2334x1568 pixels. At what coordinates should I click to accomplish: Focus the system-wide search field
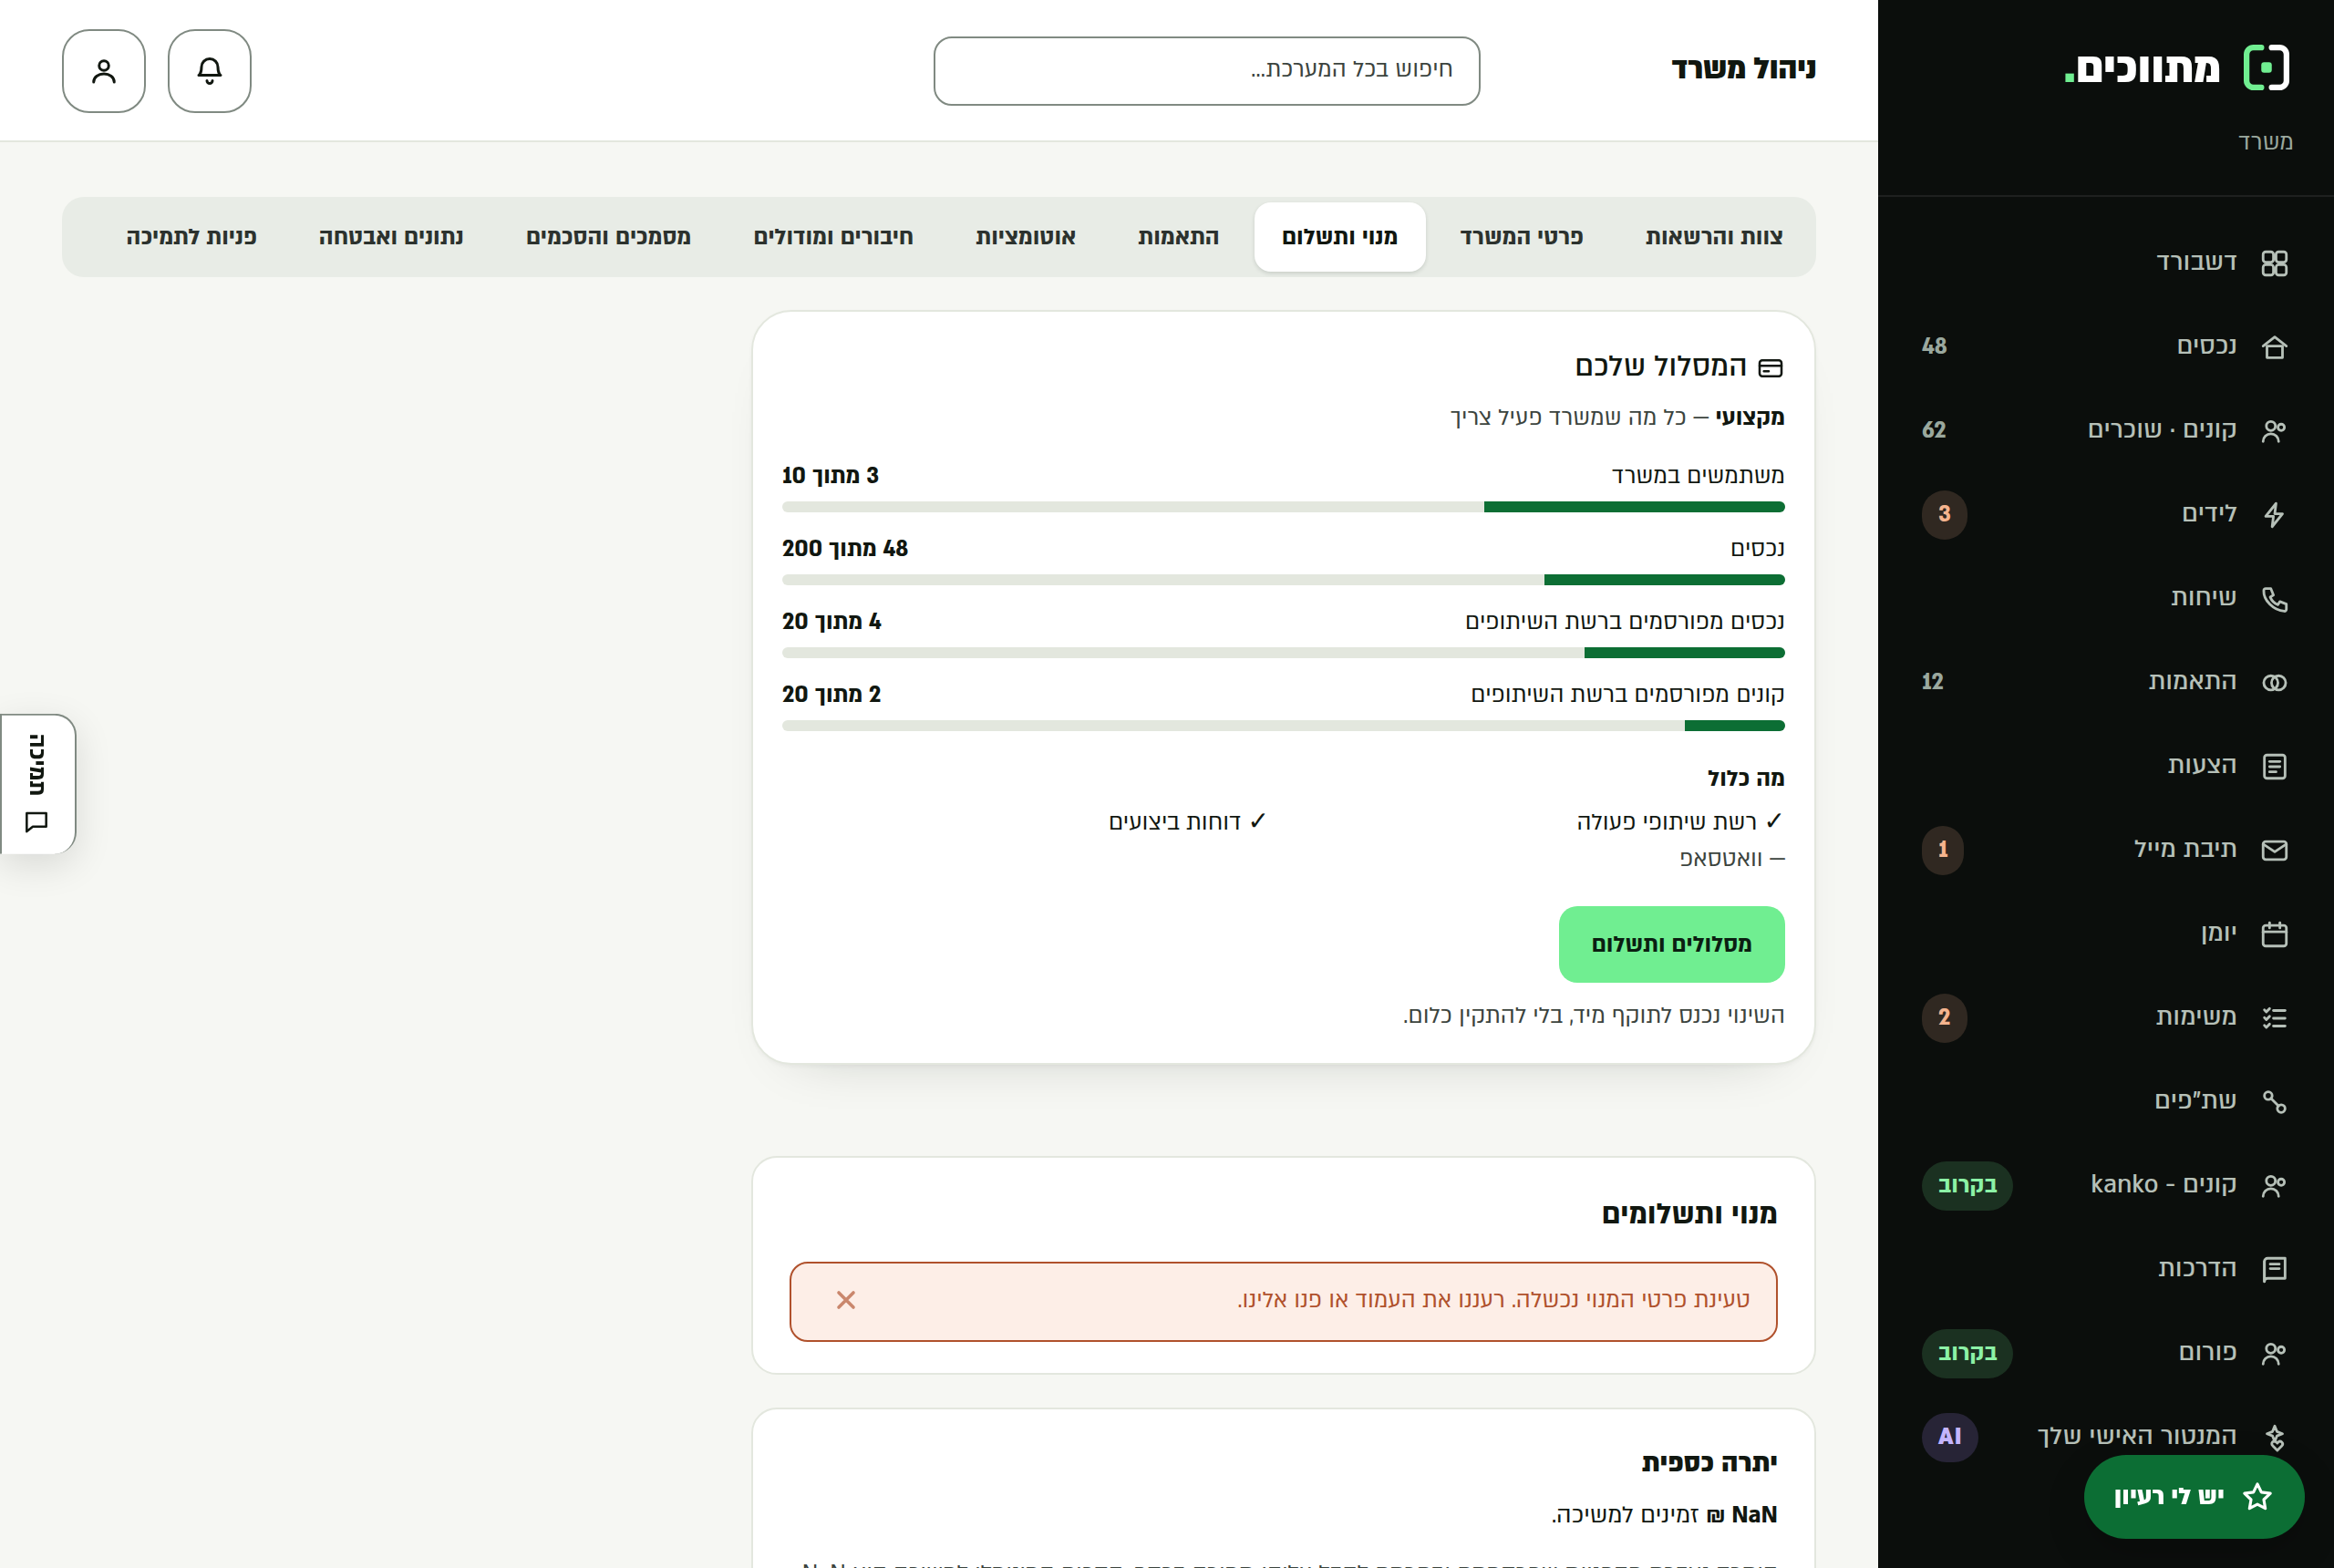1206,71
